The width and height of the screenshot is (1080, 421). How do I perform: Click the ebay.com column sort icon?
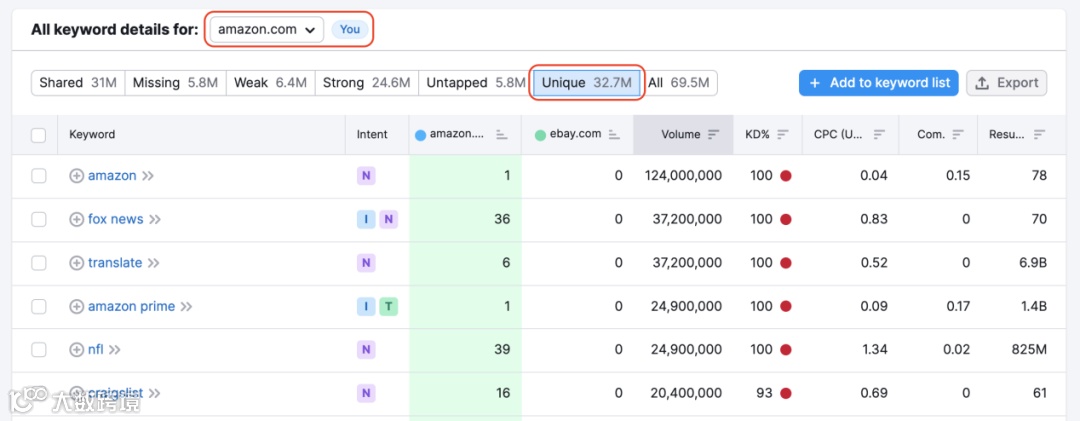tap(614, 134)
